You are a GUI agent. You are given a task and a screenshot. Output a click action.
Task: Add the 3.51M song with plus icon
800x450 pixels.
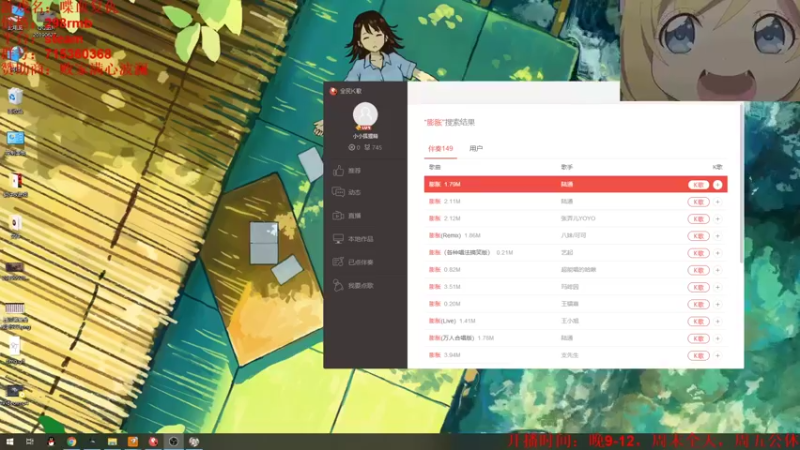click(717, 287)
